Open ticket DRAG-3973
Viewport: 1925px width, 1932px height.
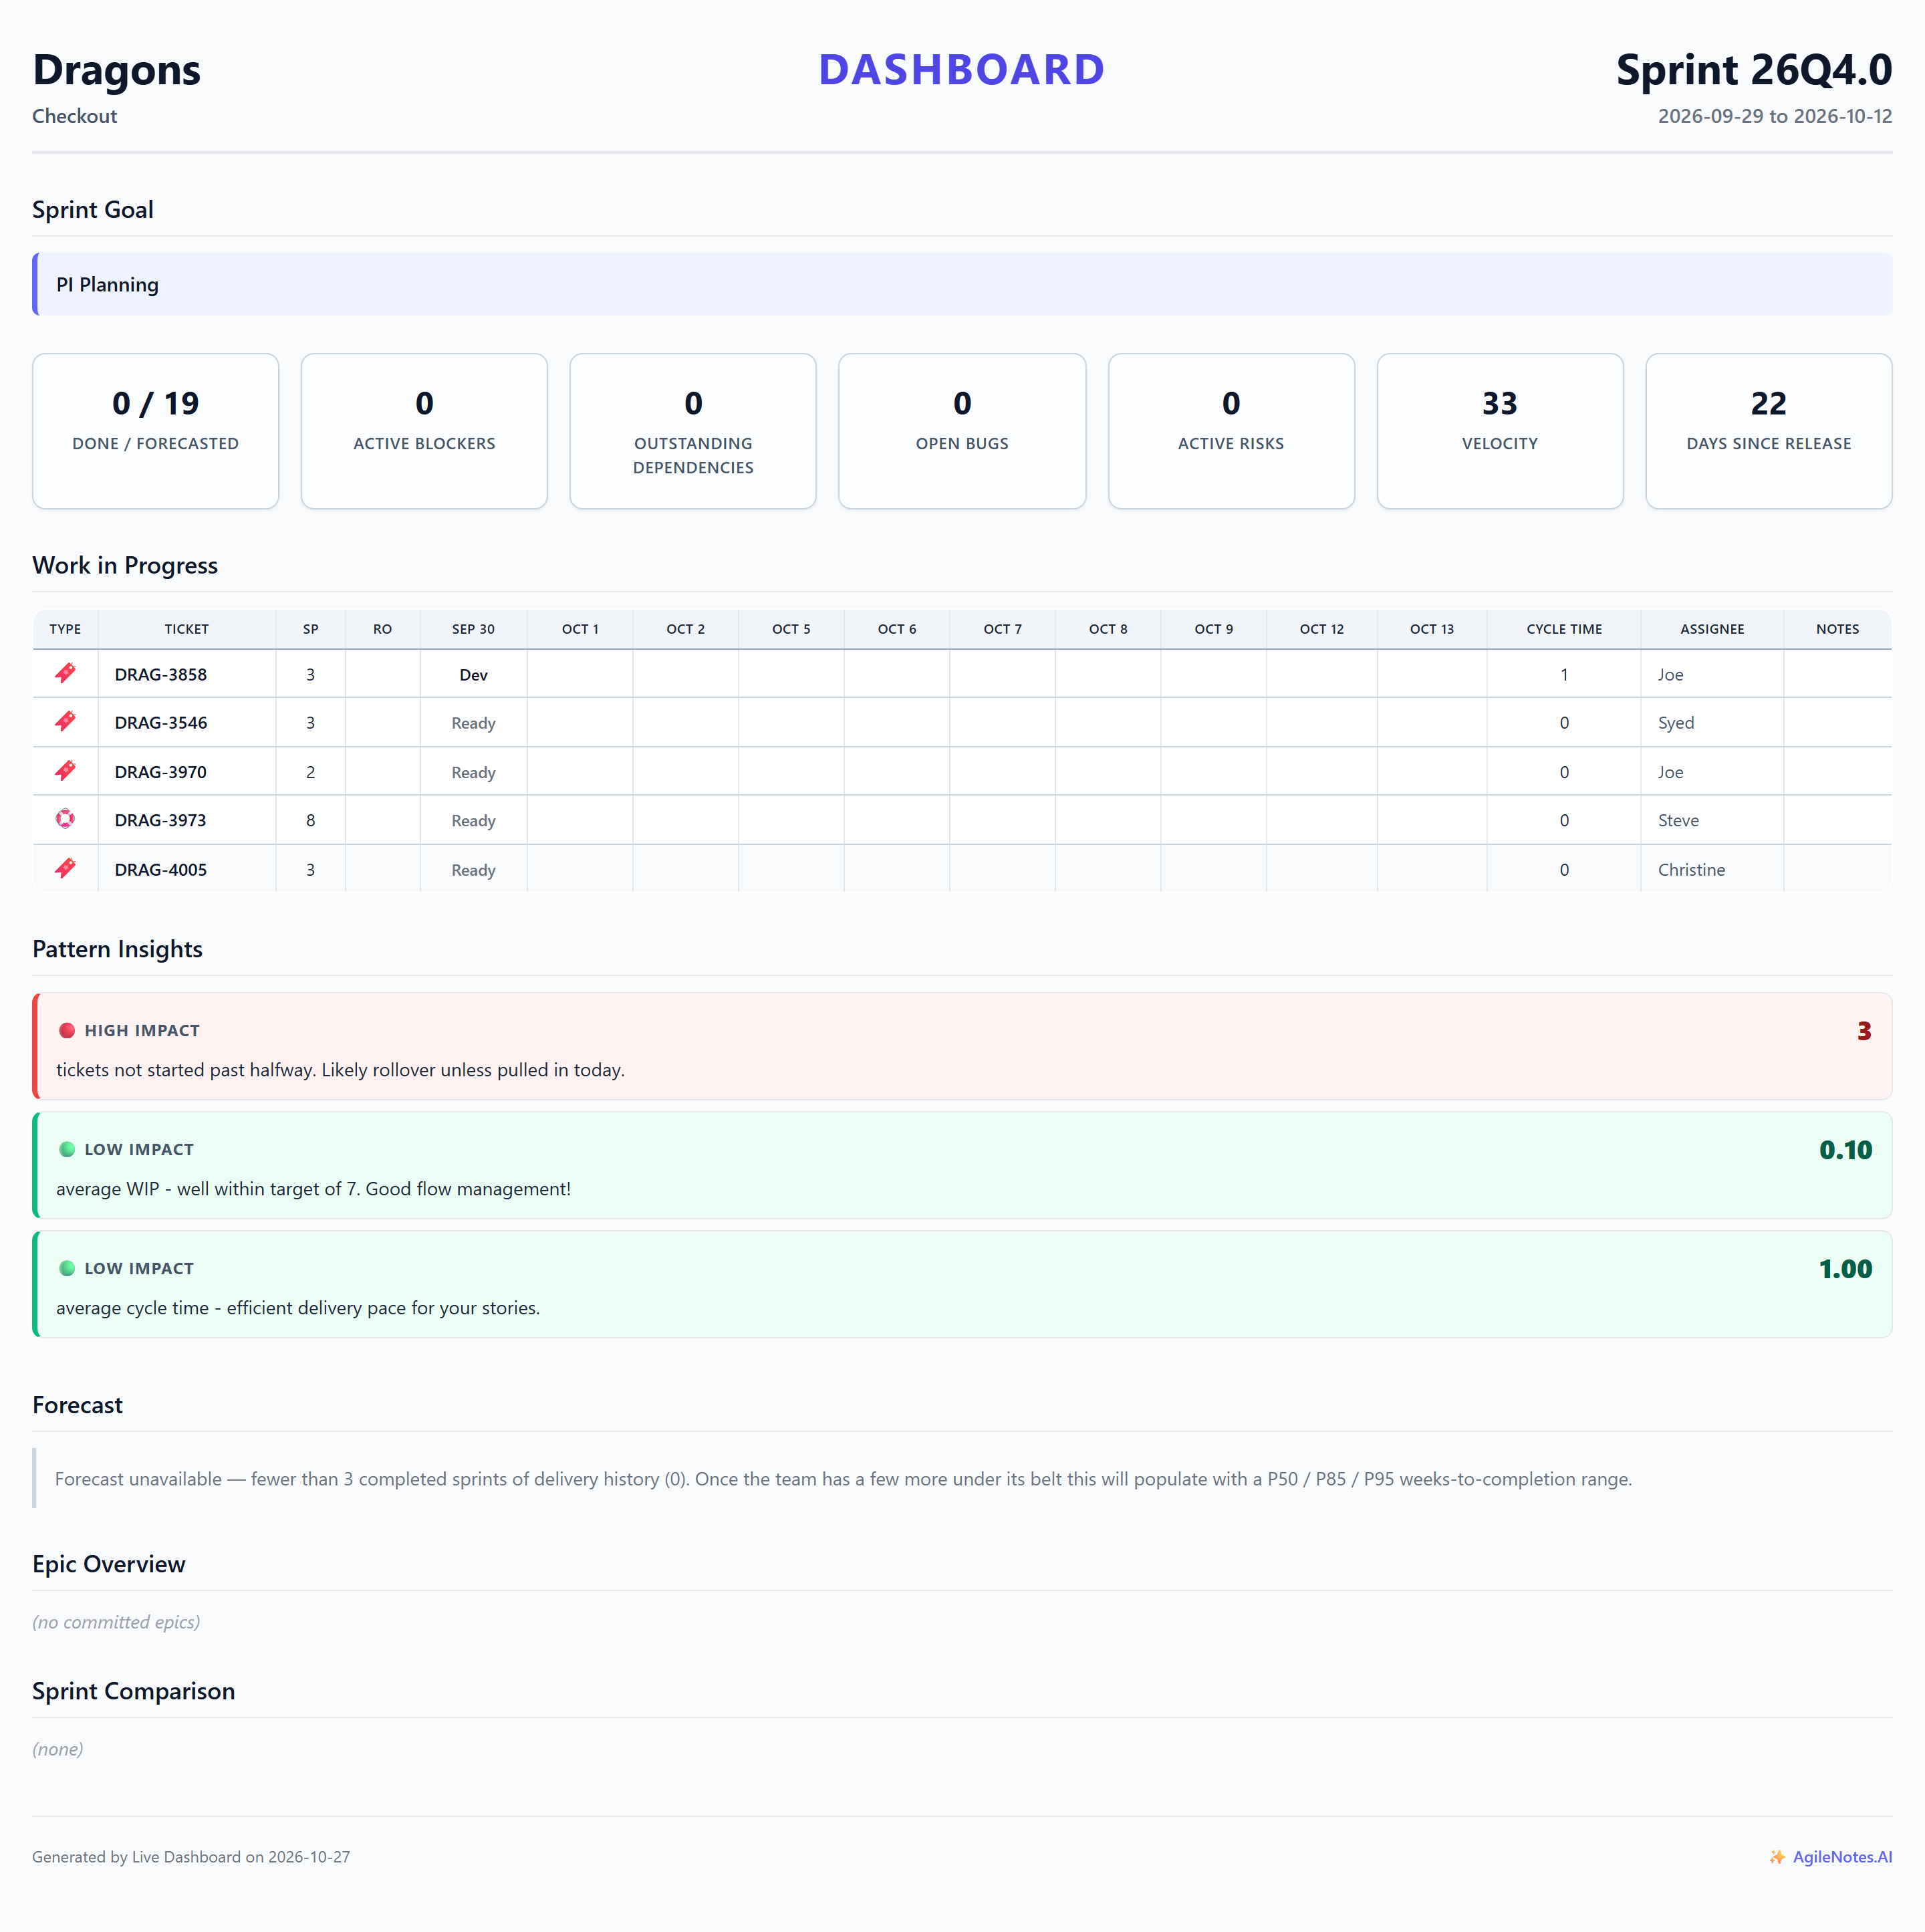pos(161,820)
